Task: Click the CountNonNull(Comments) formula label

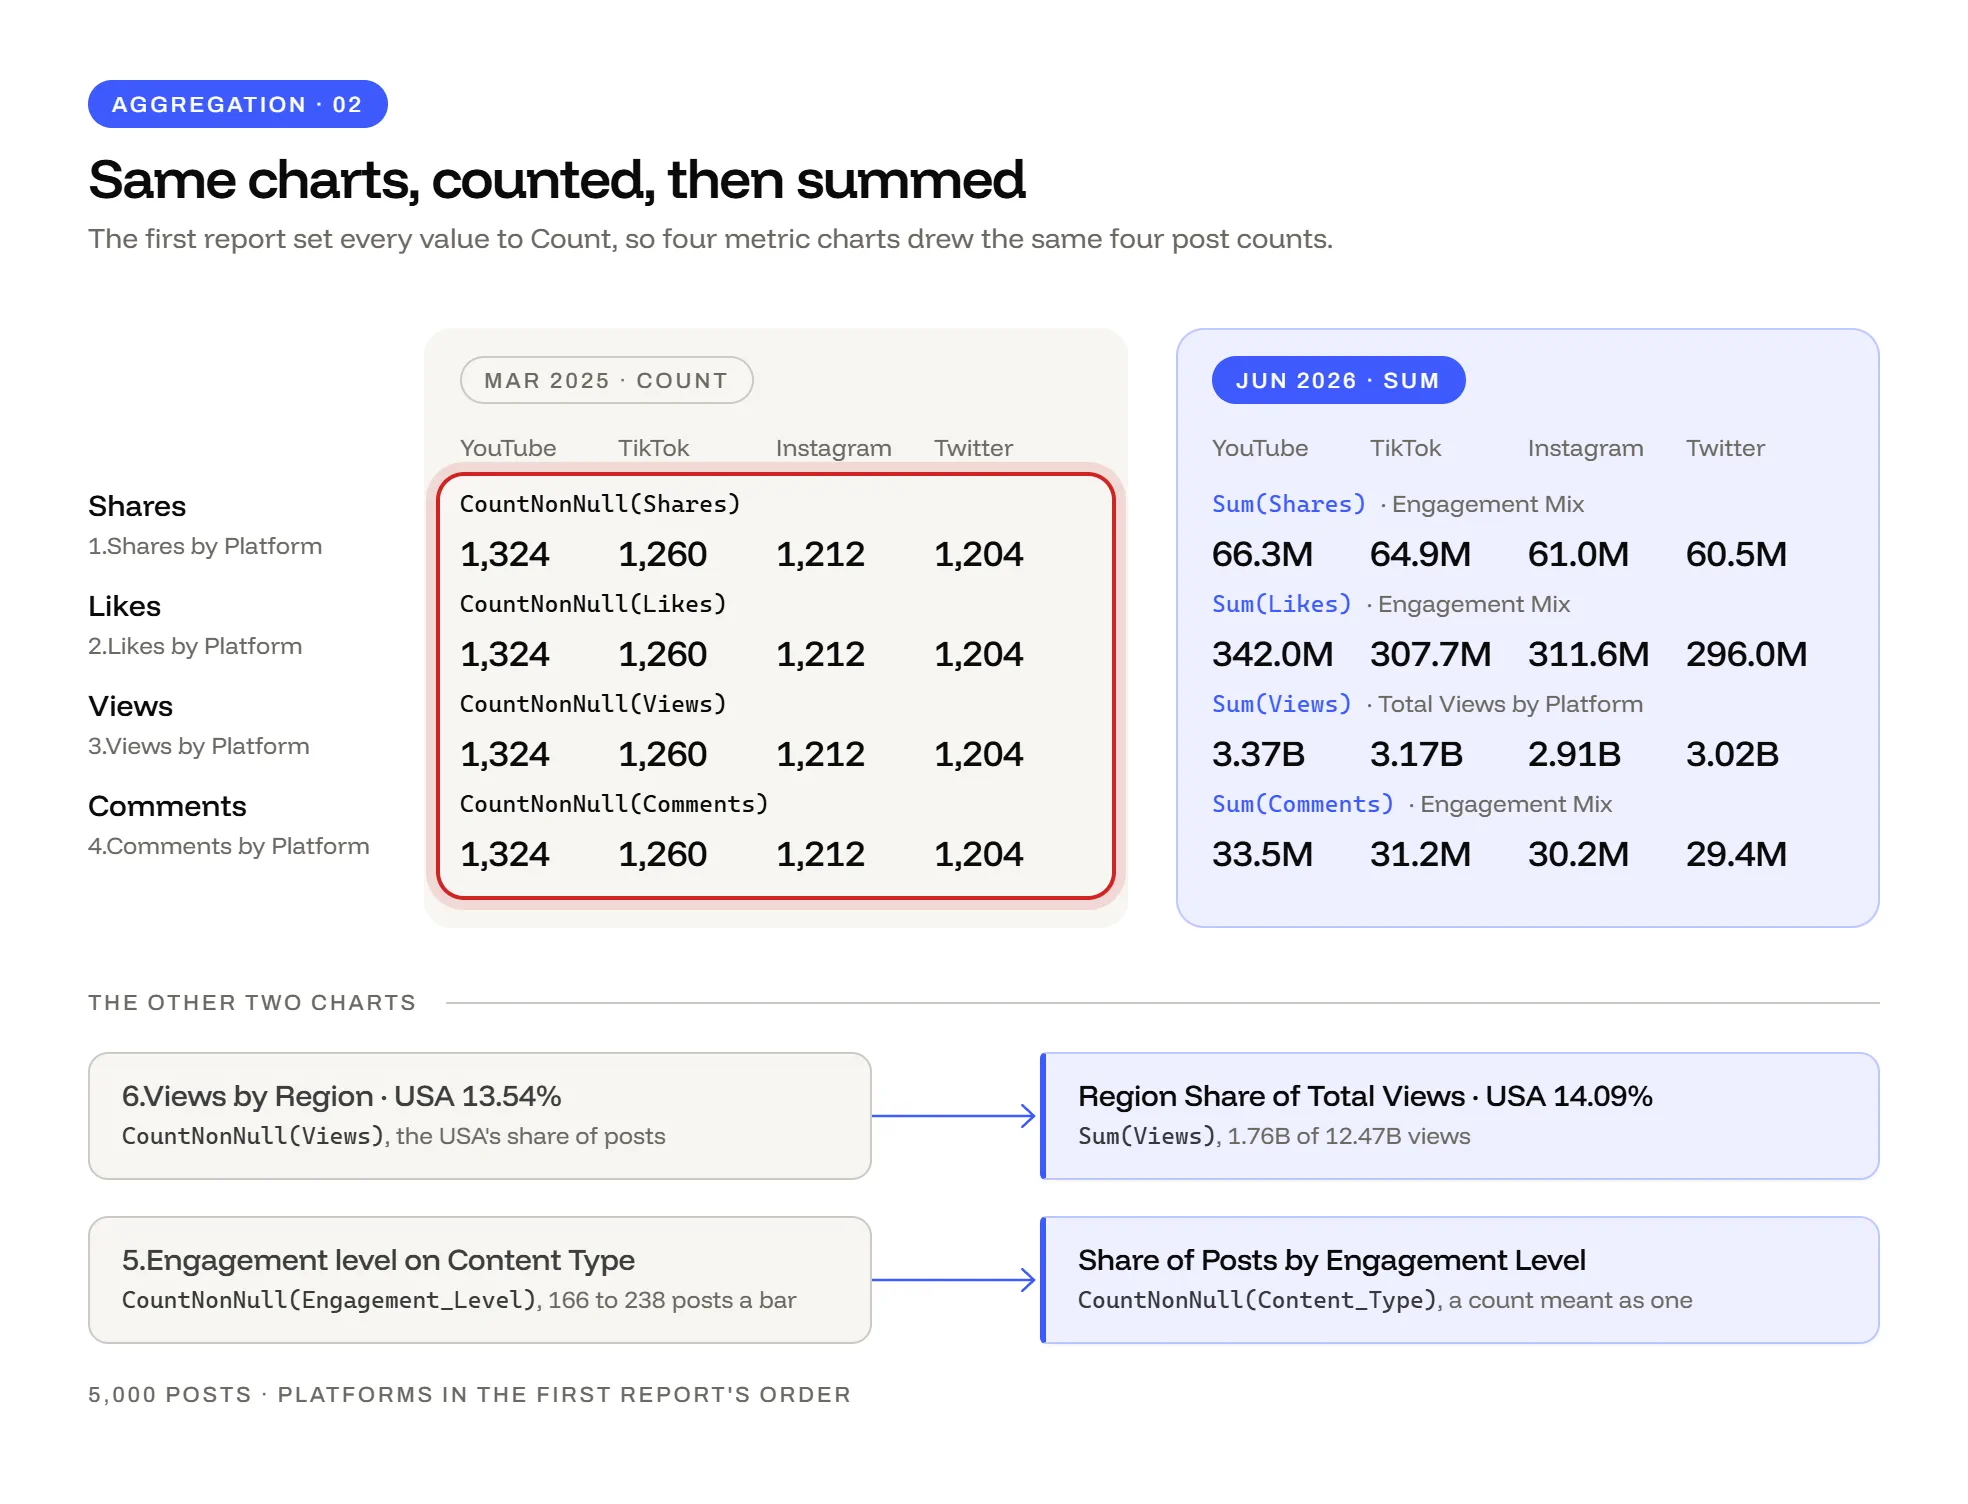Action: [614, 804]
